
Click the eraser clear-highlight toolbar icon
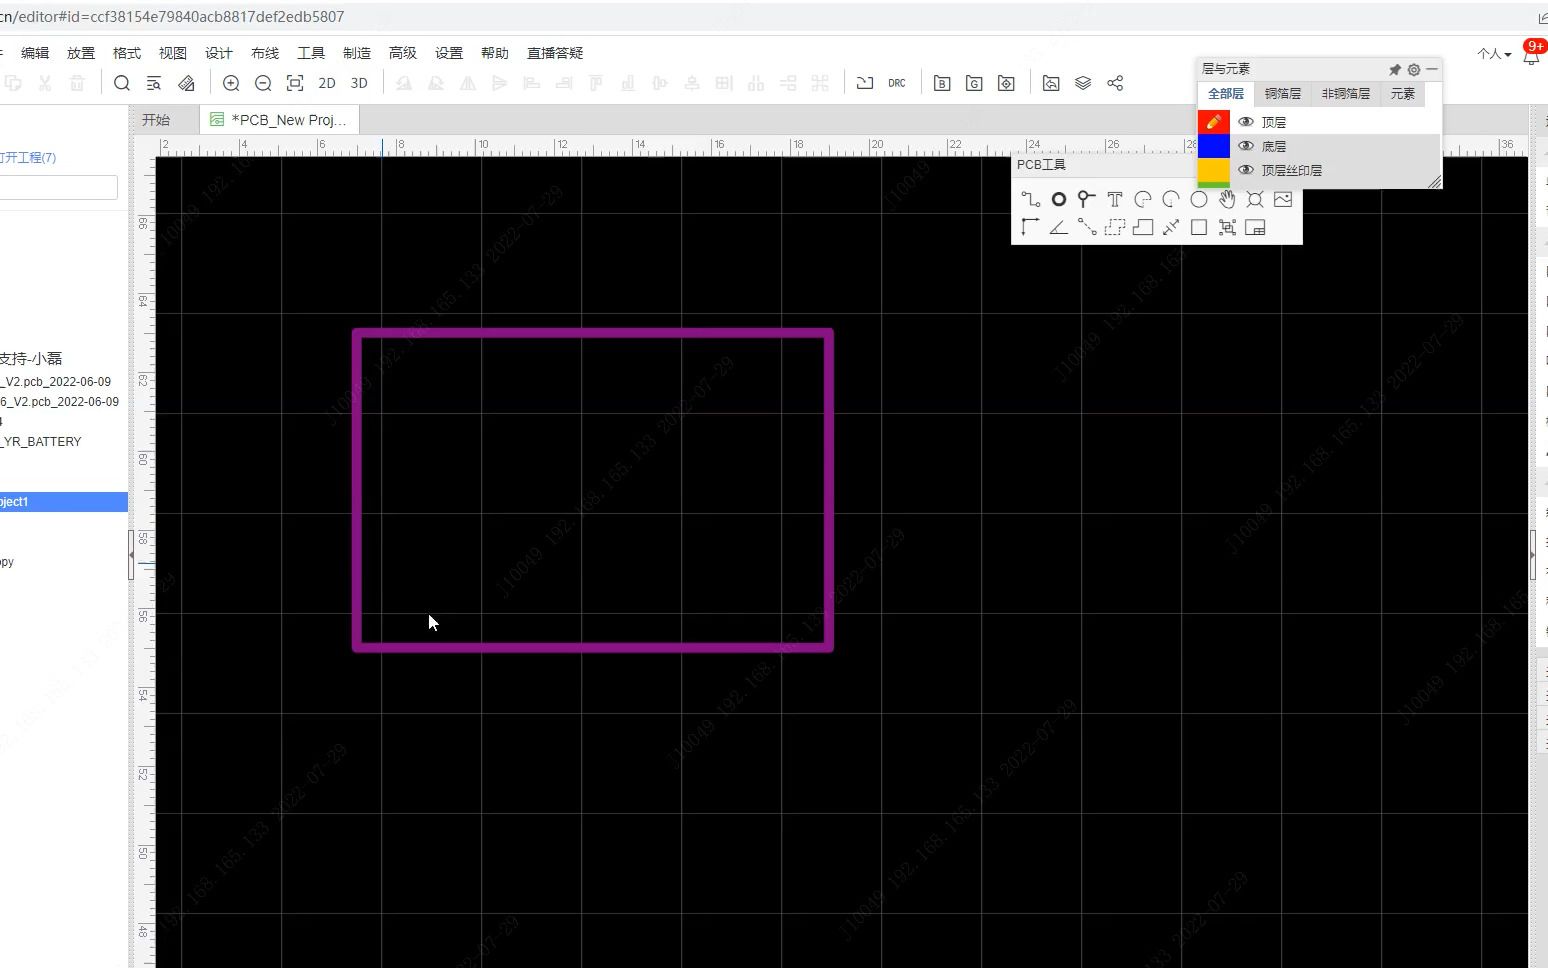coord(186,83)
